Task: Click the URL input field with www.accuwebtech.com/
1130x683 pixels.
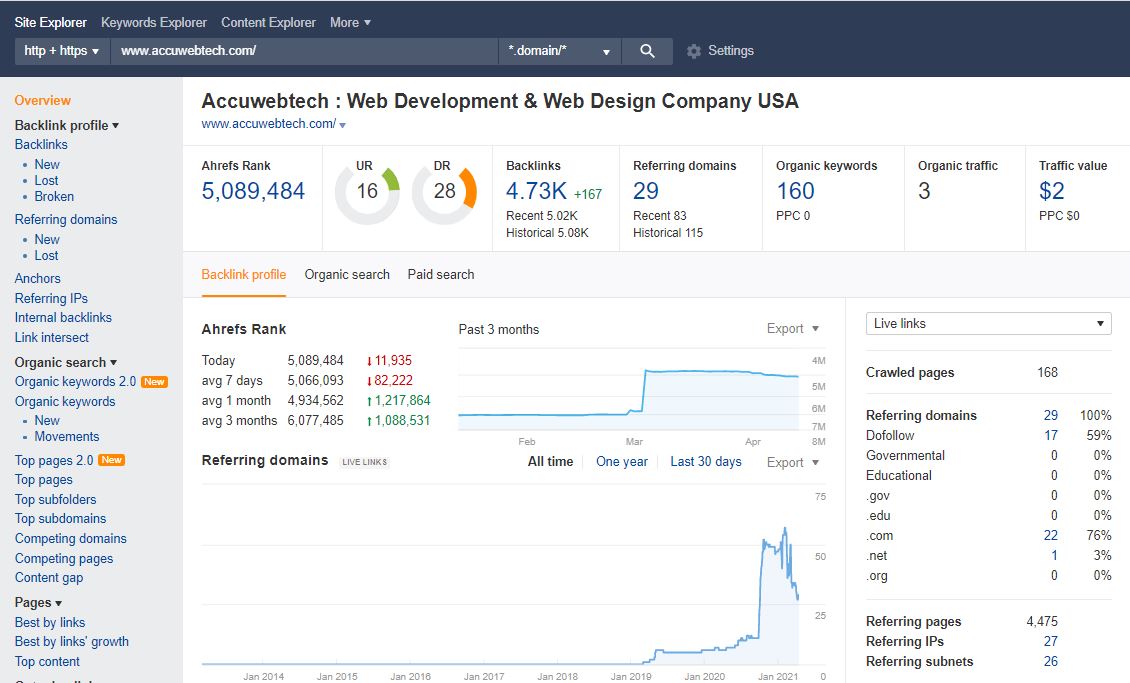Action: point(304,51)
